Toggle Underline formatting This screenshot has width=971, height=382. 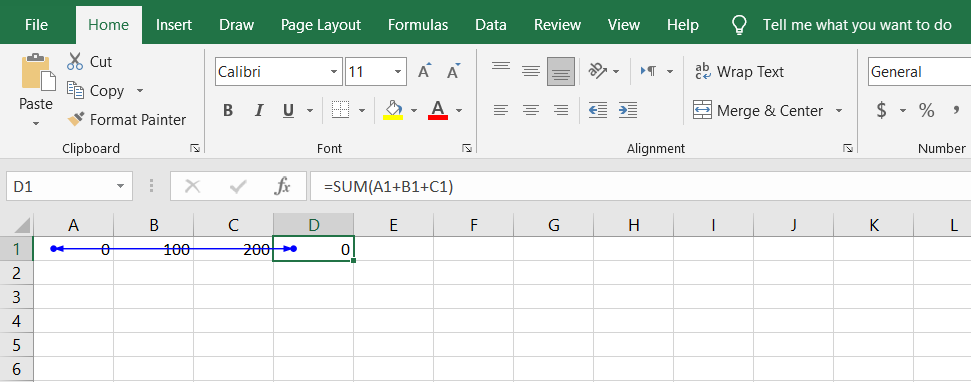pos(288,110)
